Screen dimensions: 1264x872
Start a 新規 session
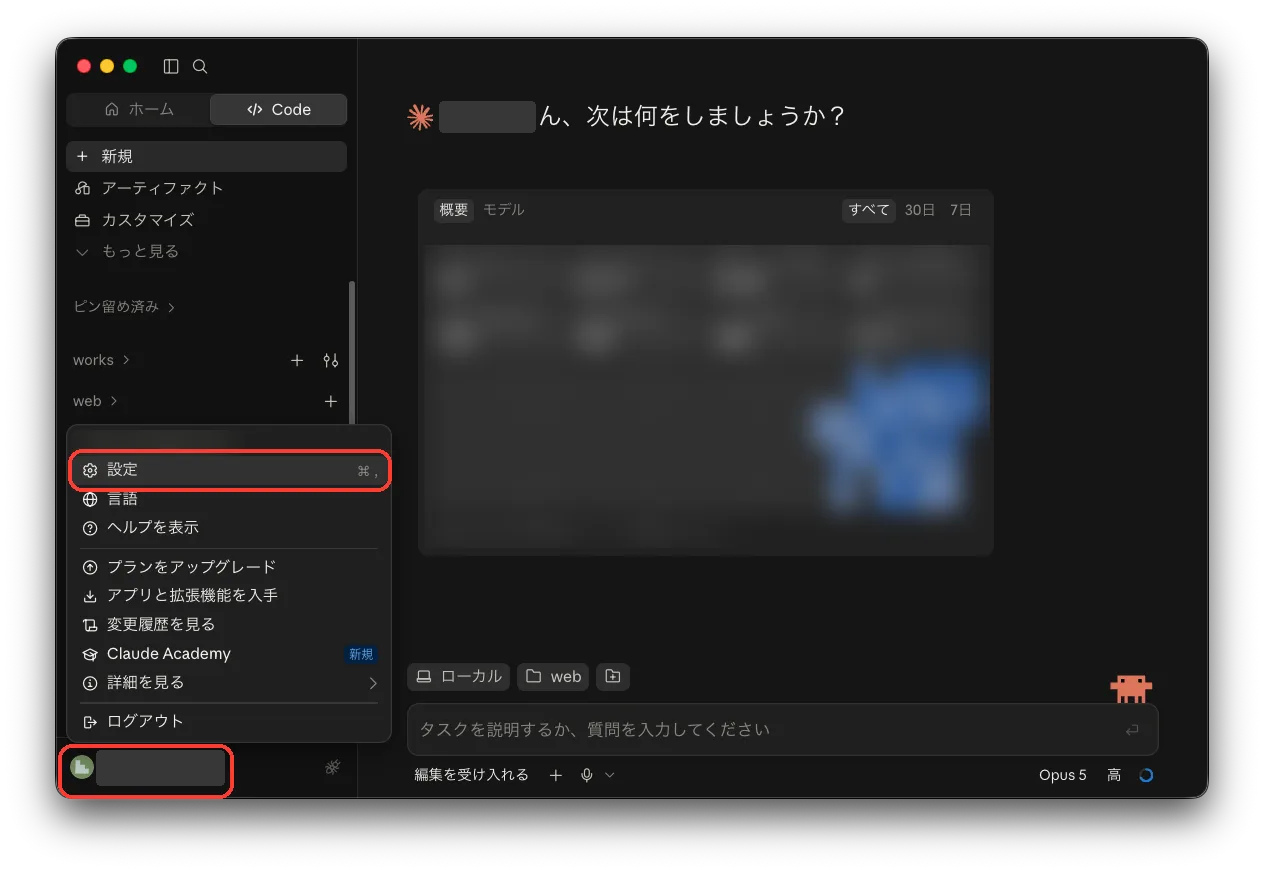pyautogui.click(x=206, y=156)
